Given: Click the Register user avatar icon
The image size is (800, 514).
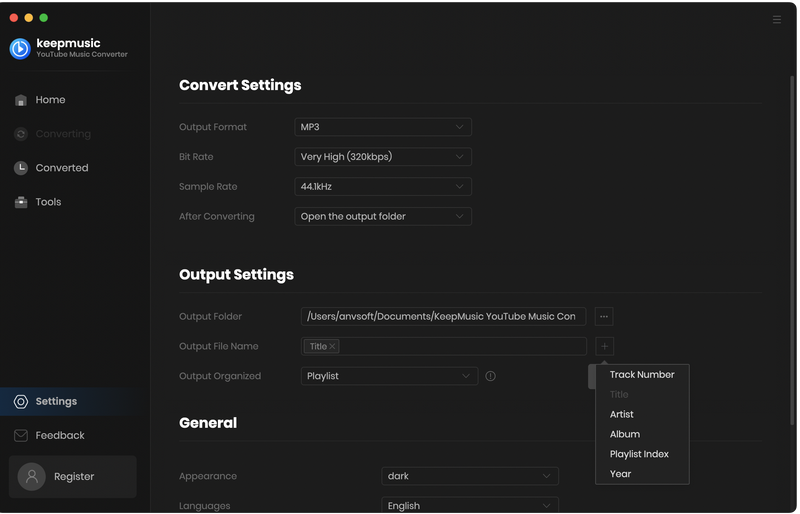Looking at the screenshot, I should click(x=32, y=477).
